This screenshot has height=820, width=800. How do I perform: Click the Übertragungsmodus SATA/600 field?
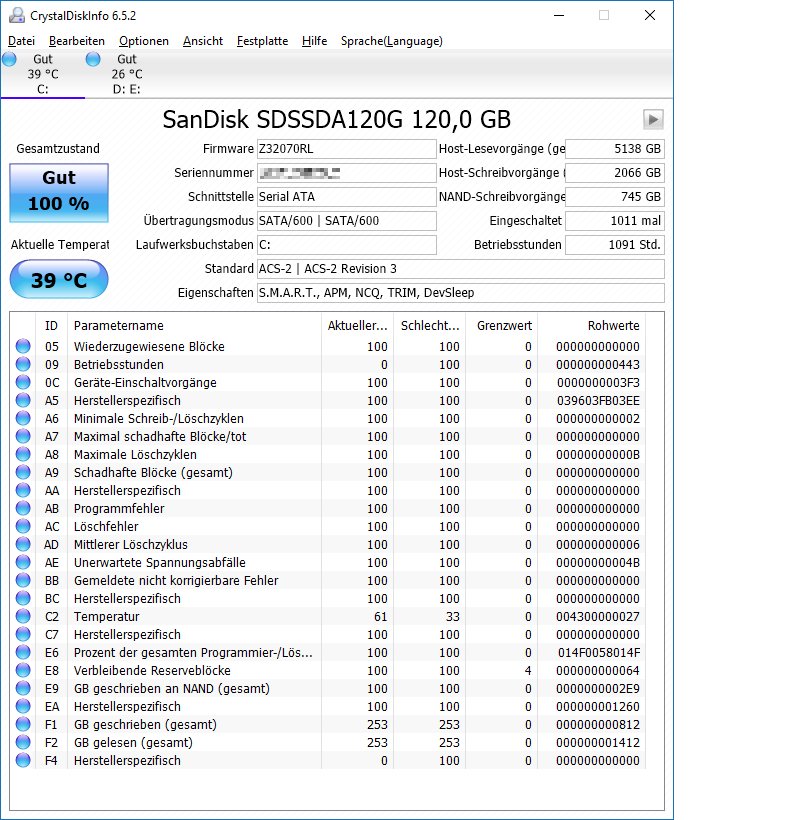347,221
